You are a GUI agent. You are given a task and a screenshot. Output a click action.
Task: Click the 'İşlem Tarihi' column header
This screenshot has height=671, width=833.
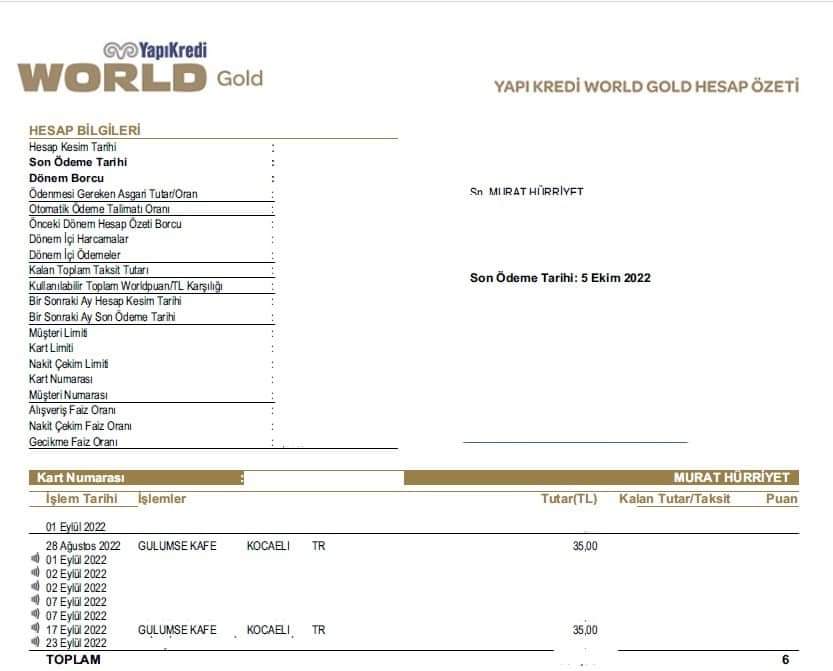(81, 498)
